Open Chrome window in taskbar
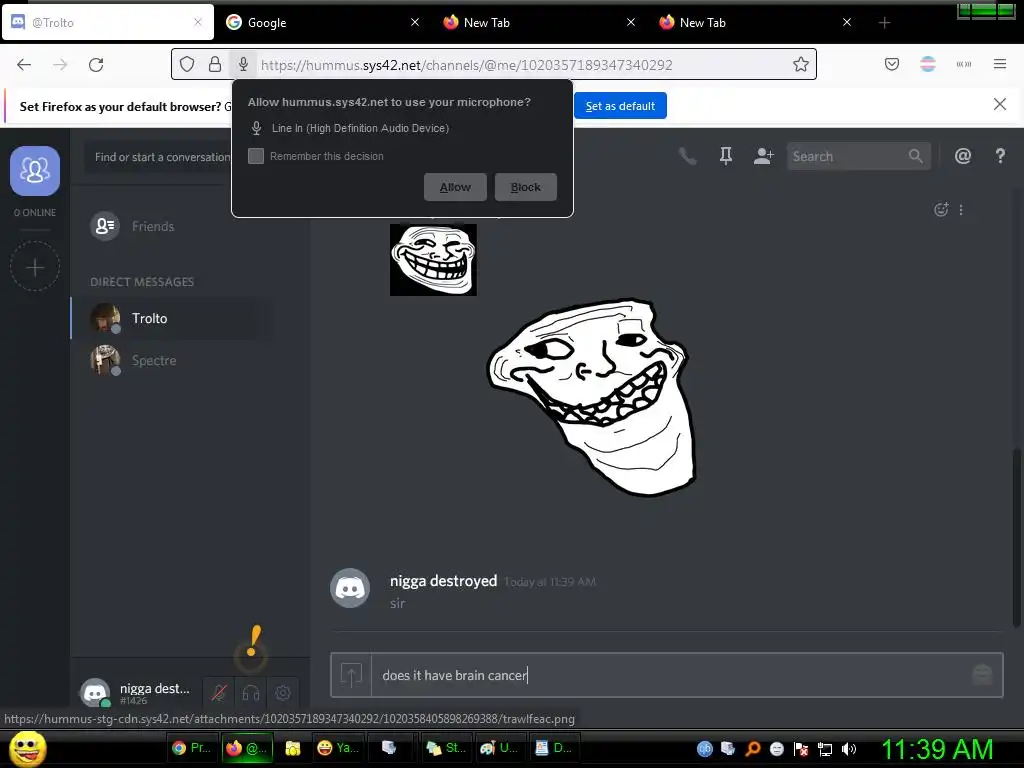Screen dimensions: 1024x768 (191, 748)
